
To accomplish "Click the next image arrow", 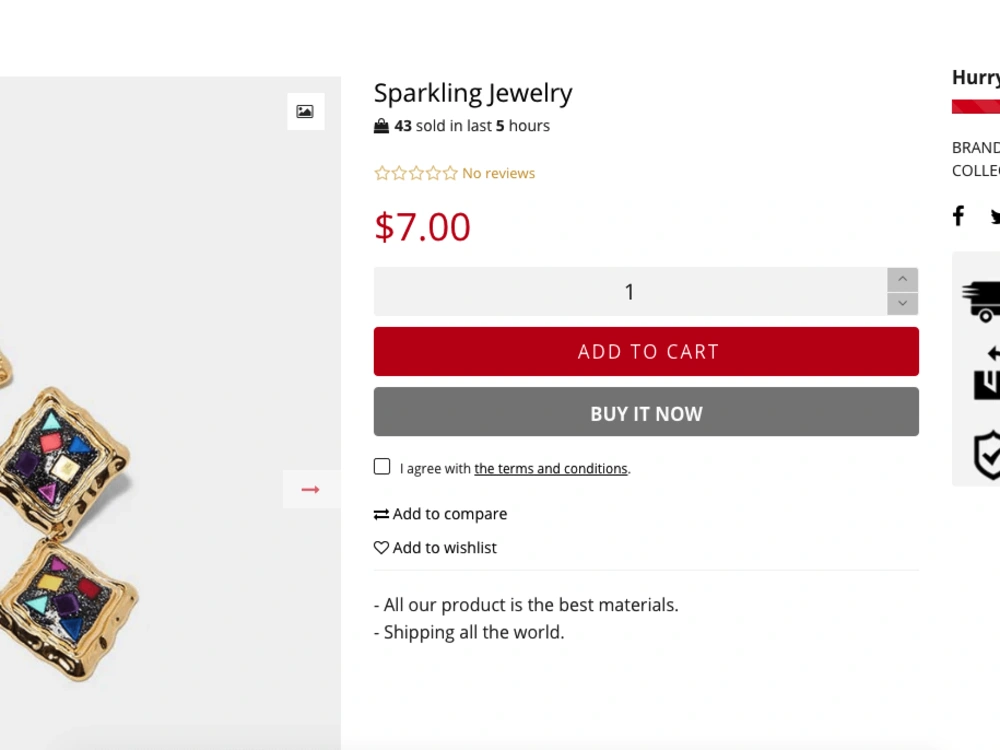I will [311, 489].
